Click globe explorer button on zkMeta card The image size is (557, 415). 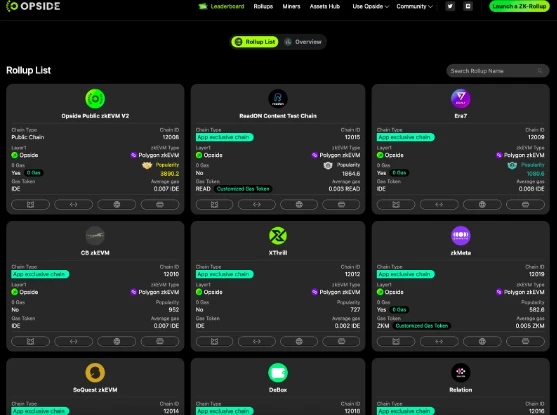[482, 341]
